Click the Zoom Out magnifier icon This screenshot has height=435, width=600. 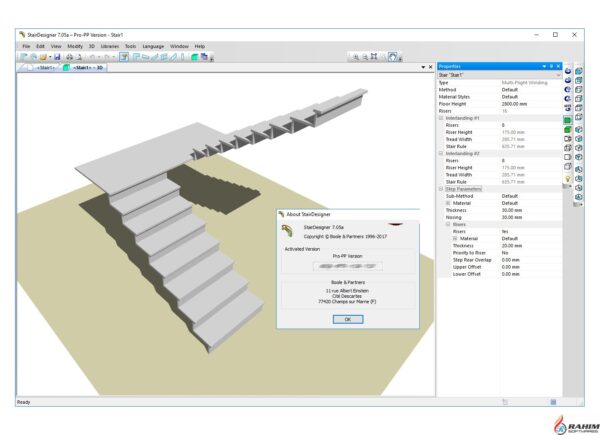365,57
